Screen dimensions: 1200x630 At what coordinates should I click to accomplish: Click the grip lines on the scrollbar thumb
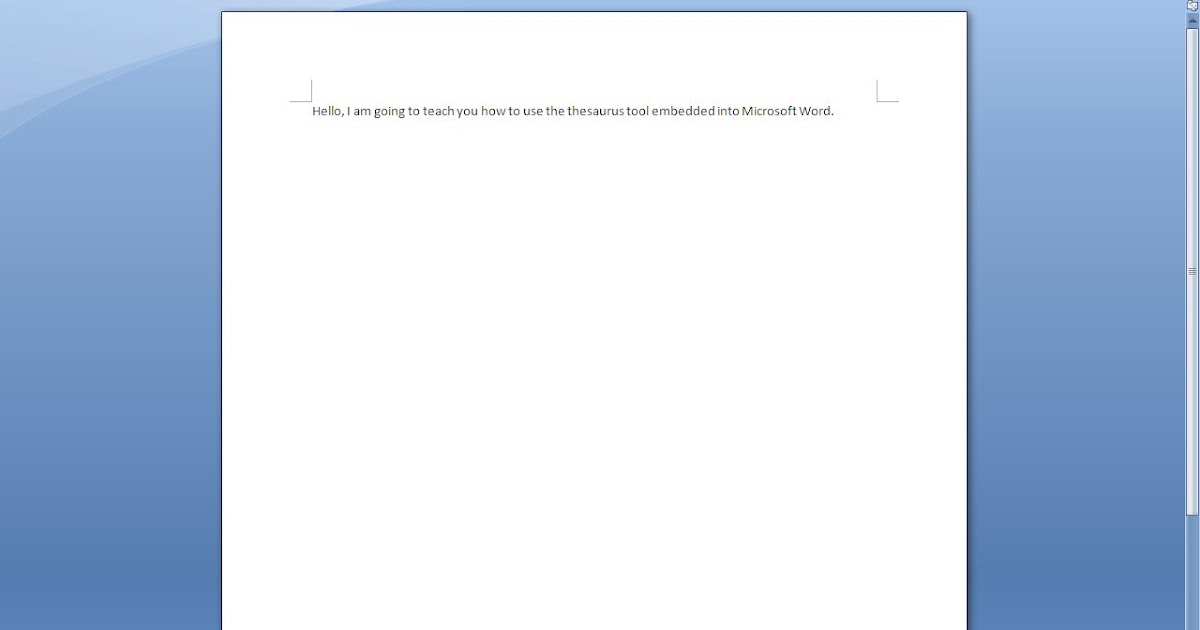pos(1192,270)
